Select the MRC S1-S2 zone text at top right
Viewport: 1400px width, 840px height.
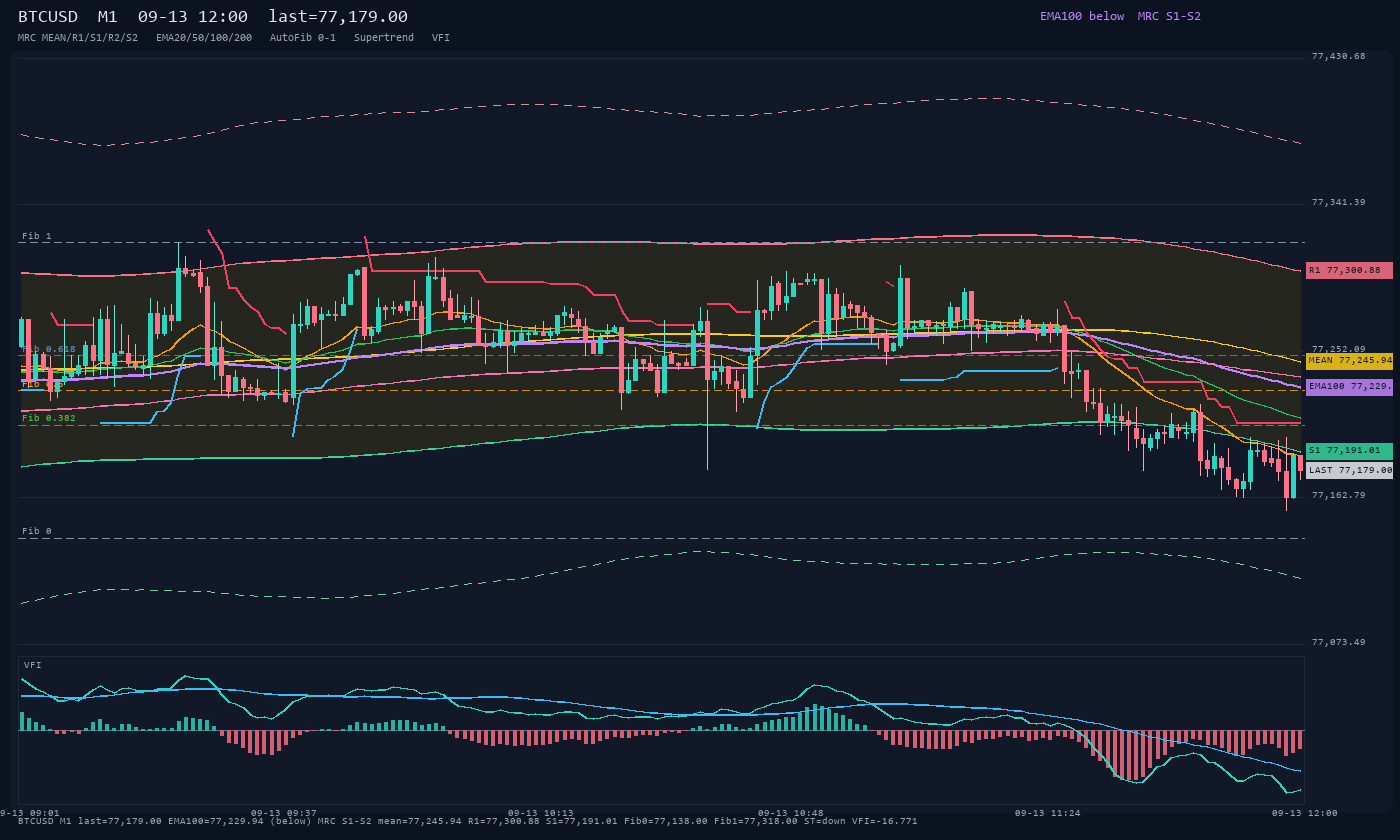pyautogui.click(x=1169, y=16)
